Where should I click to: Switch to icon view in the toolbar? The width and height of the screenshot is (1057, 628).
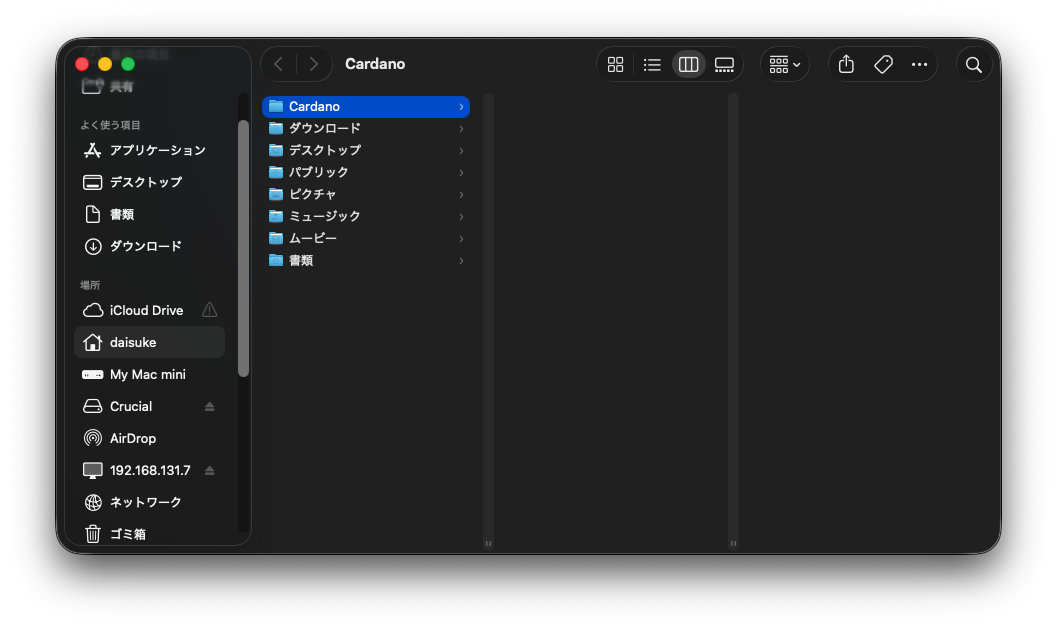tap(615, 64)
